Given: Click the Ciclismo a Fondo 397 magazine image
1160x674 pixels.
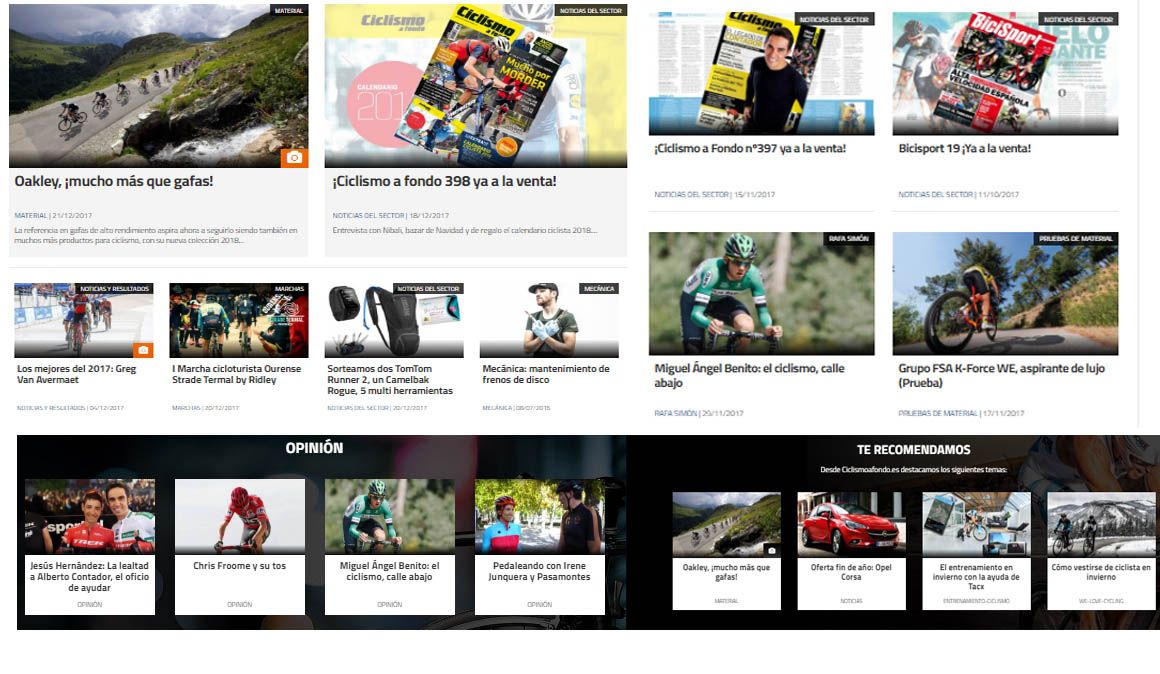Looking at the screenshot, I should (x=761, y=73).
